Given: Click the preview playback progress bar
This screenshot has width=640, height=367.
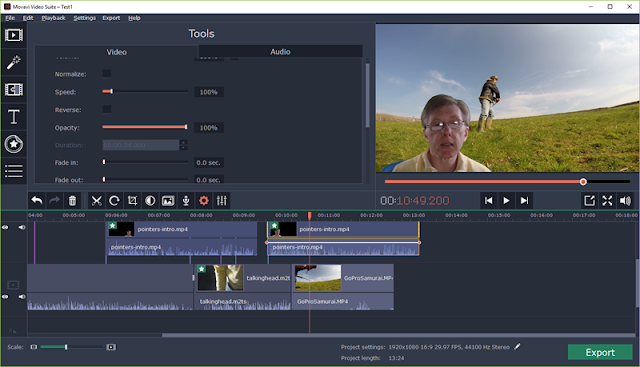Looking at the screenshot, I should coord(507,182).
